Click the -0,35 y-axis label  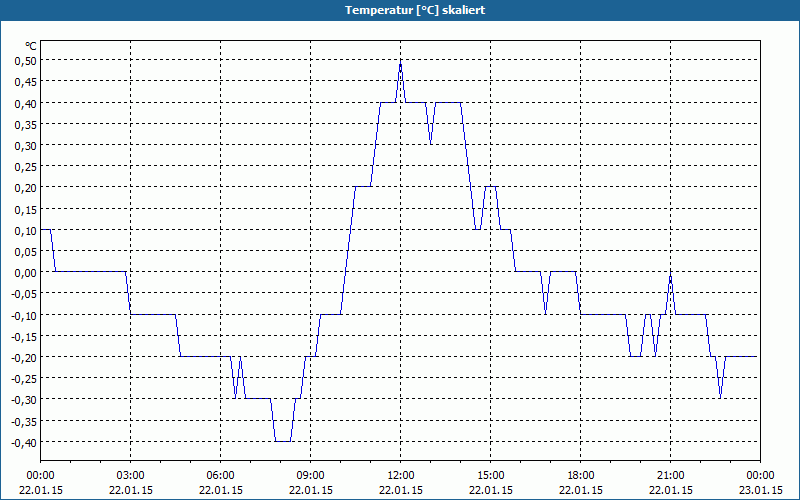(25, 421)
